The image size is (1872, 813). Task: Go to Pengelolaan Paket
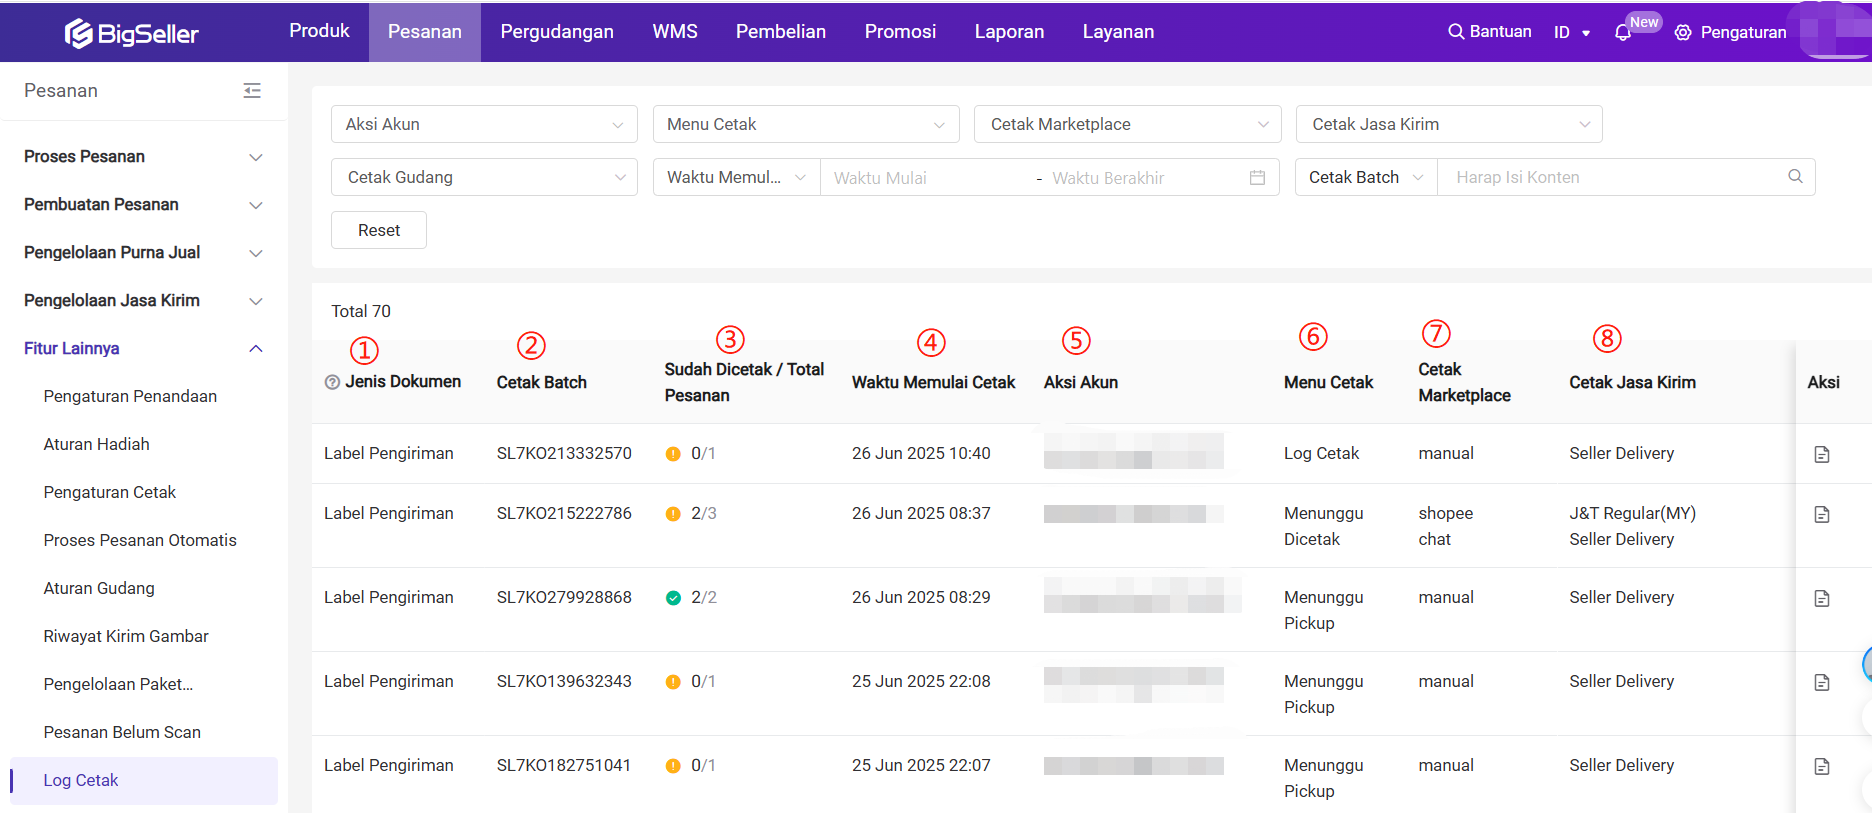coord(118,685)
